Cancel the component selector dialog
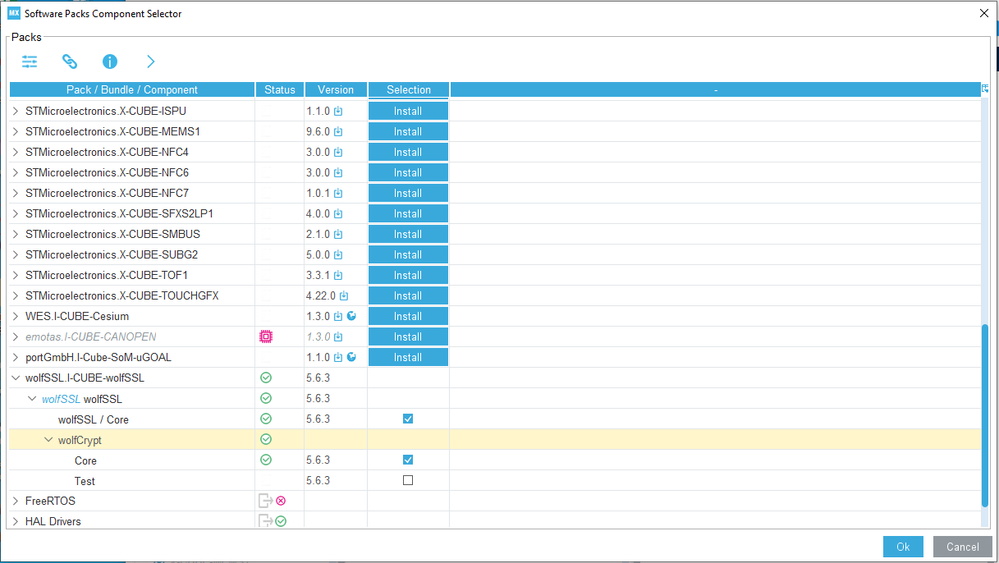This screenshot has width=999, height=563. [x=962, y=546]
